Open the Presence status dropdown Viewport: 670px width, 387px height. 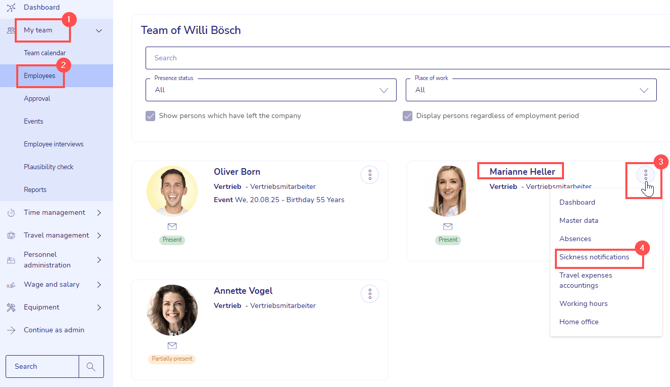(271, 90)
